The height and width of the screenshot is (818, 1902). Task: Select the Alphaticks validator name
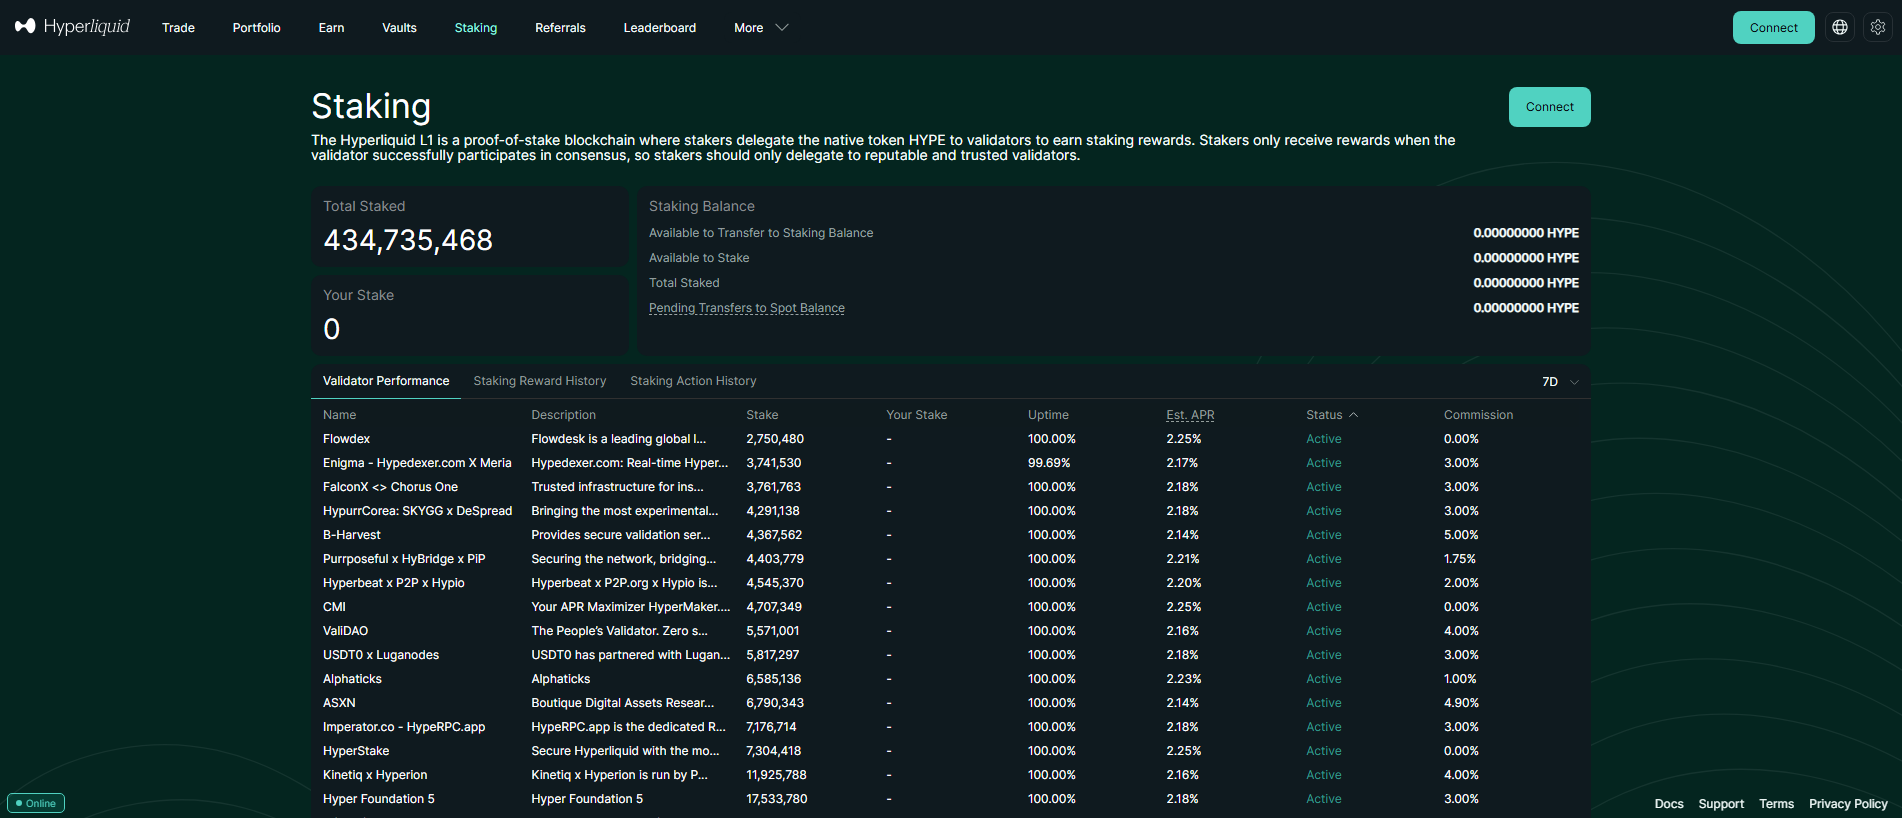[x=352, y=679]
